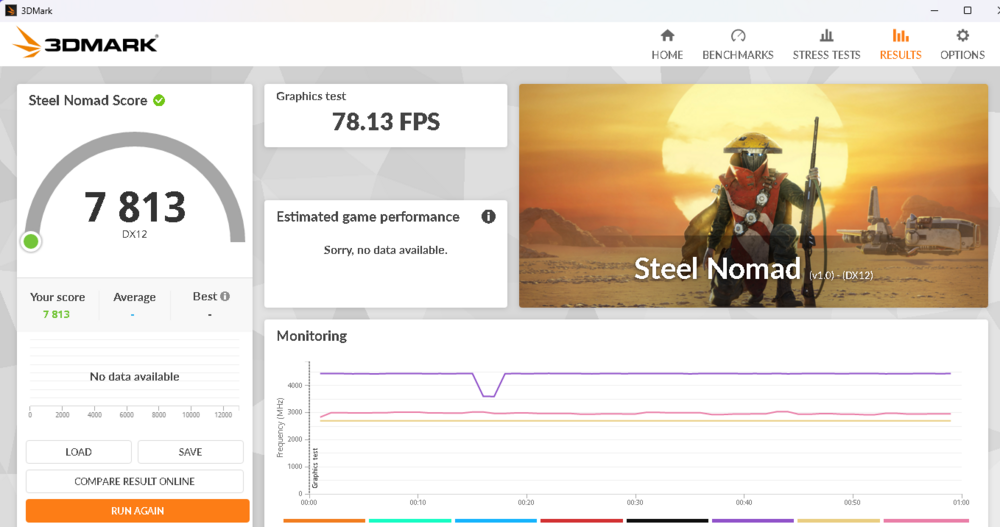Click the teal legend swatch below chart
The image size is (1000, 527).
(409, 521)
